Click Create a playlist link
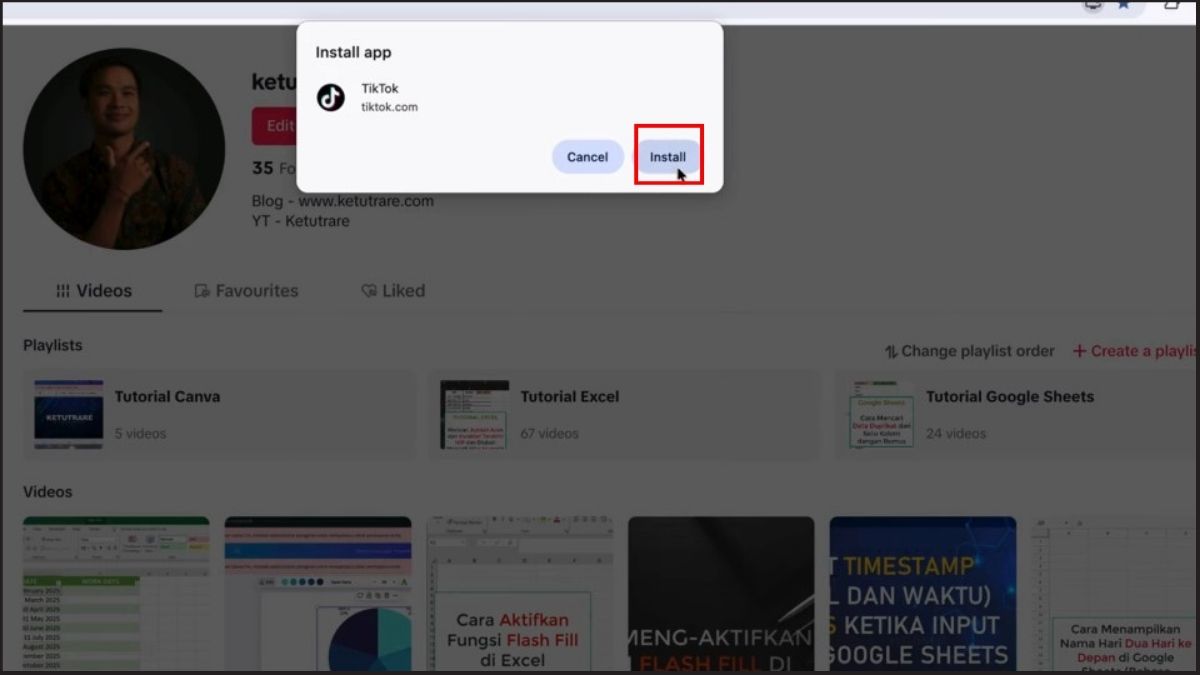 tap(1135, 351)
